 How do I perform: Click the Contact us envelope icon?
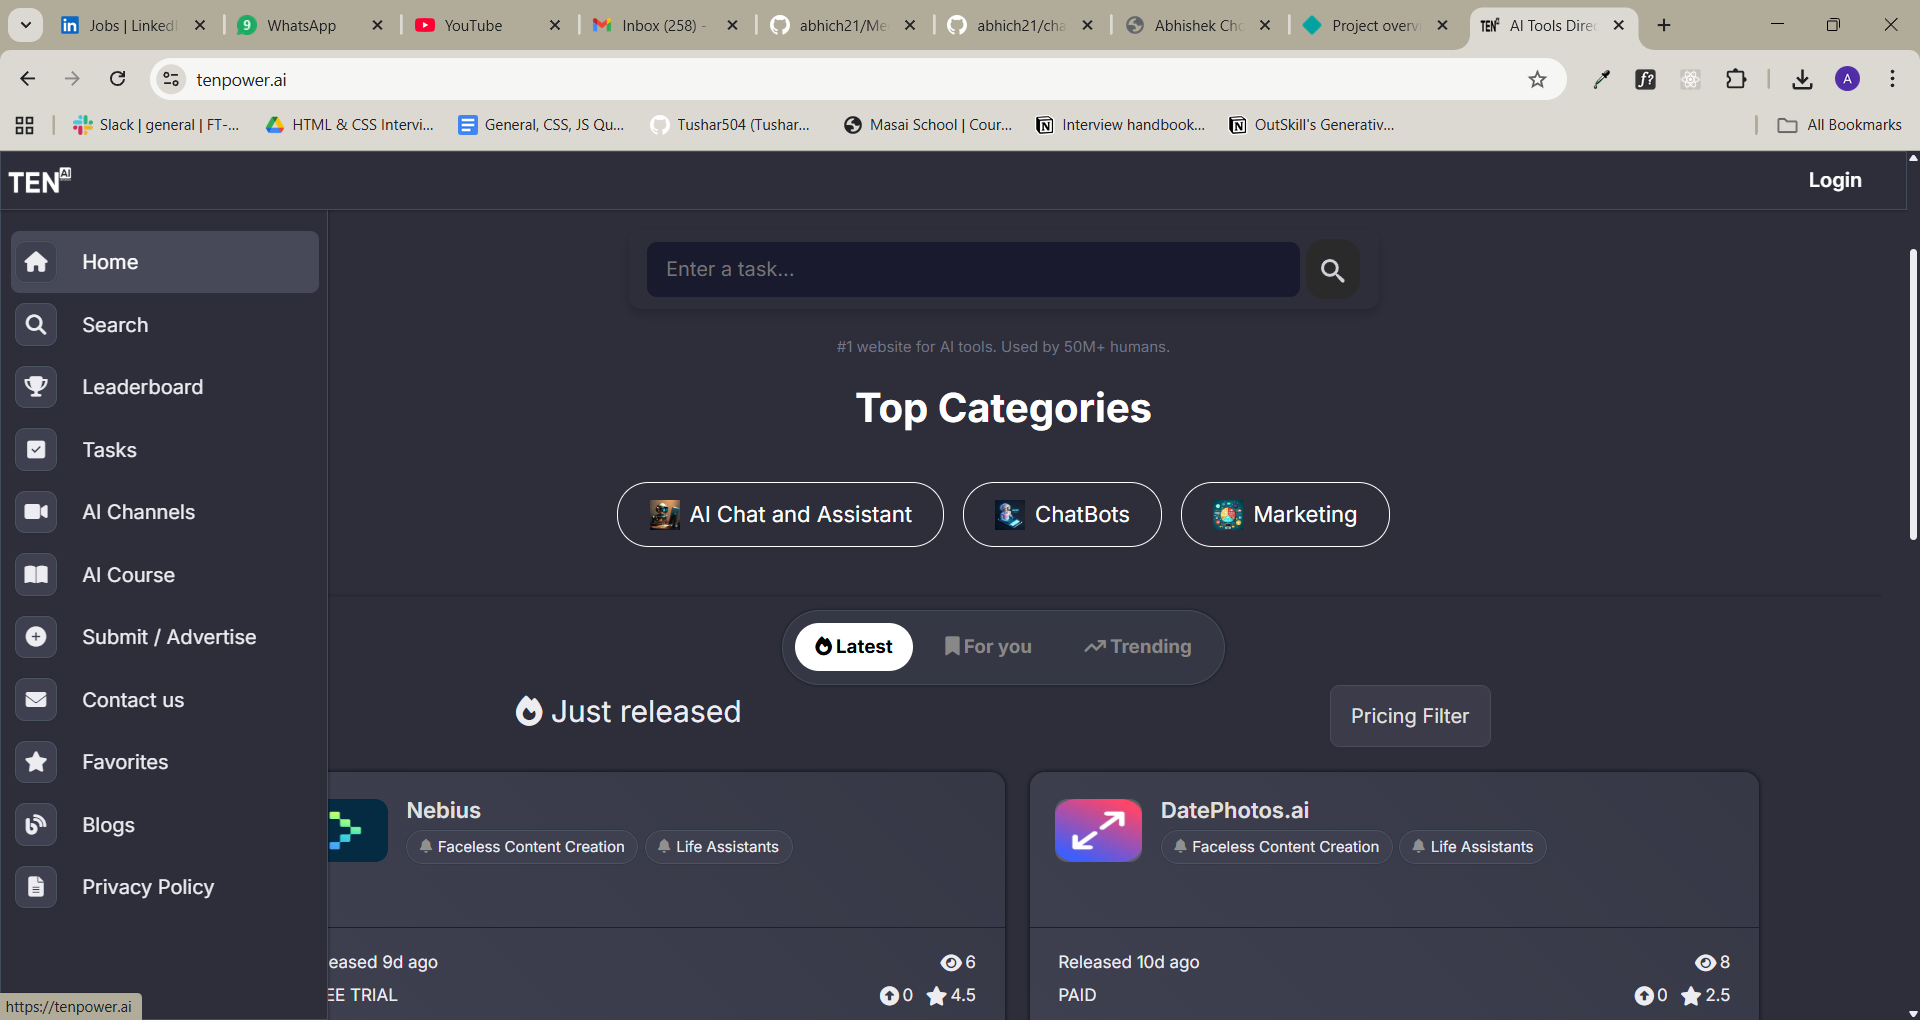point(36,700)
